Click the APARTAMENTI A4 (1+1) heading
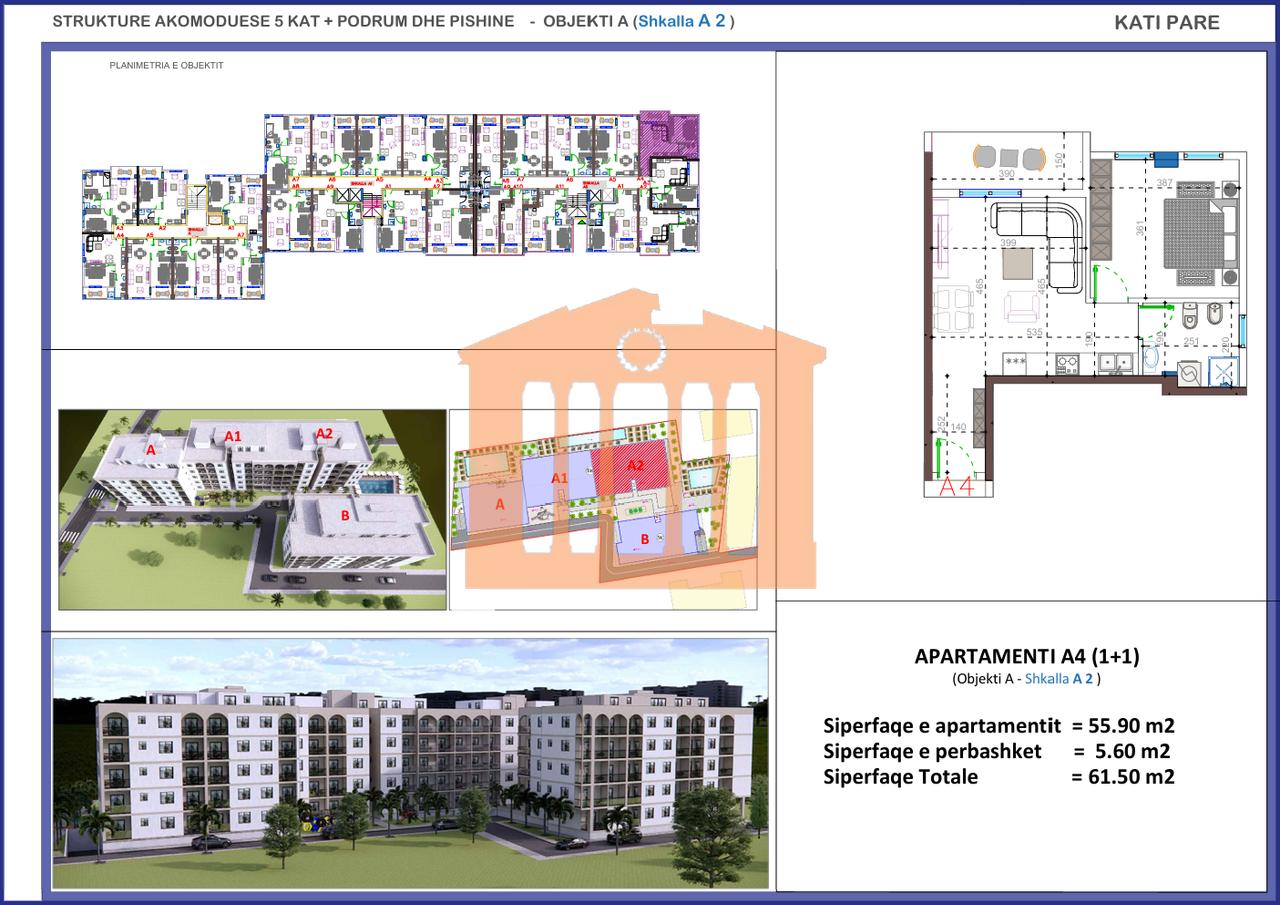The height and width of the screenshot is (905, 1280). tap(1027, 657)
